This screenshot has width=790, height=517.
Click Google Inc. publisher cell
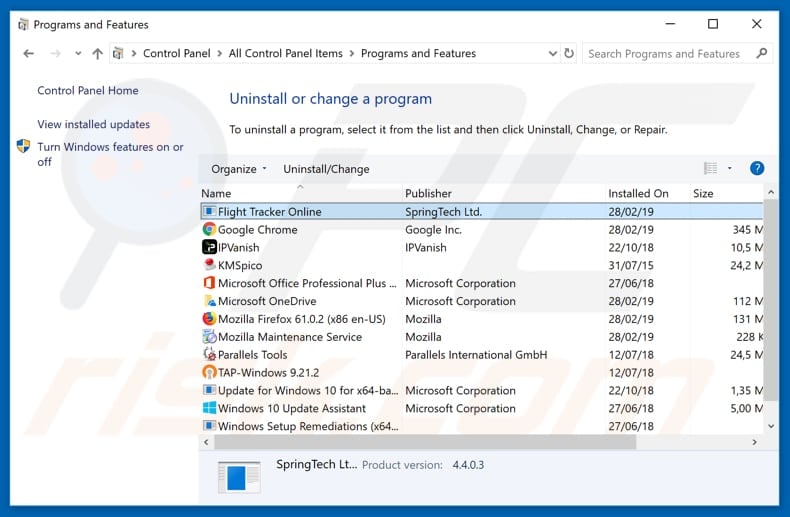tap(433, 230)
